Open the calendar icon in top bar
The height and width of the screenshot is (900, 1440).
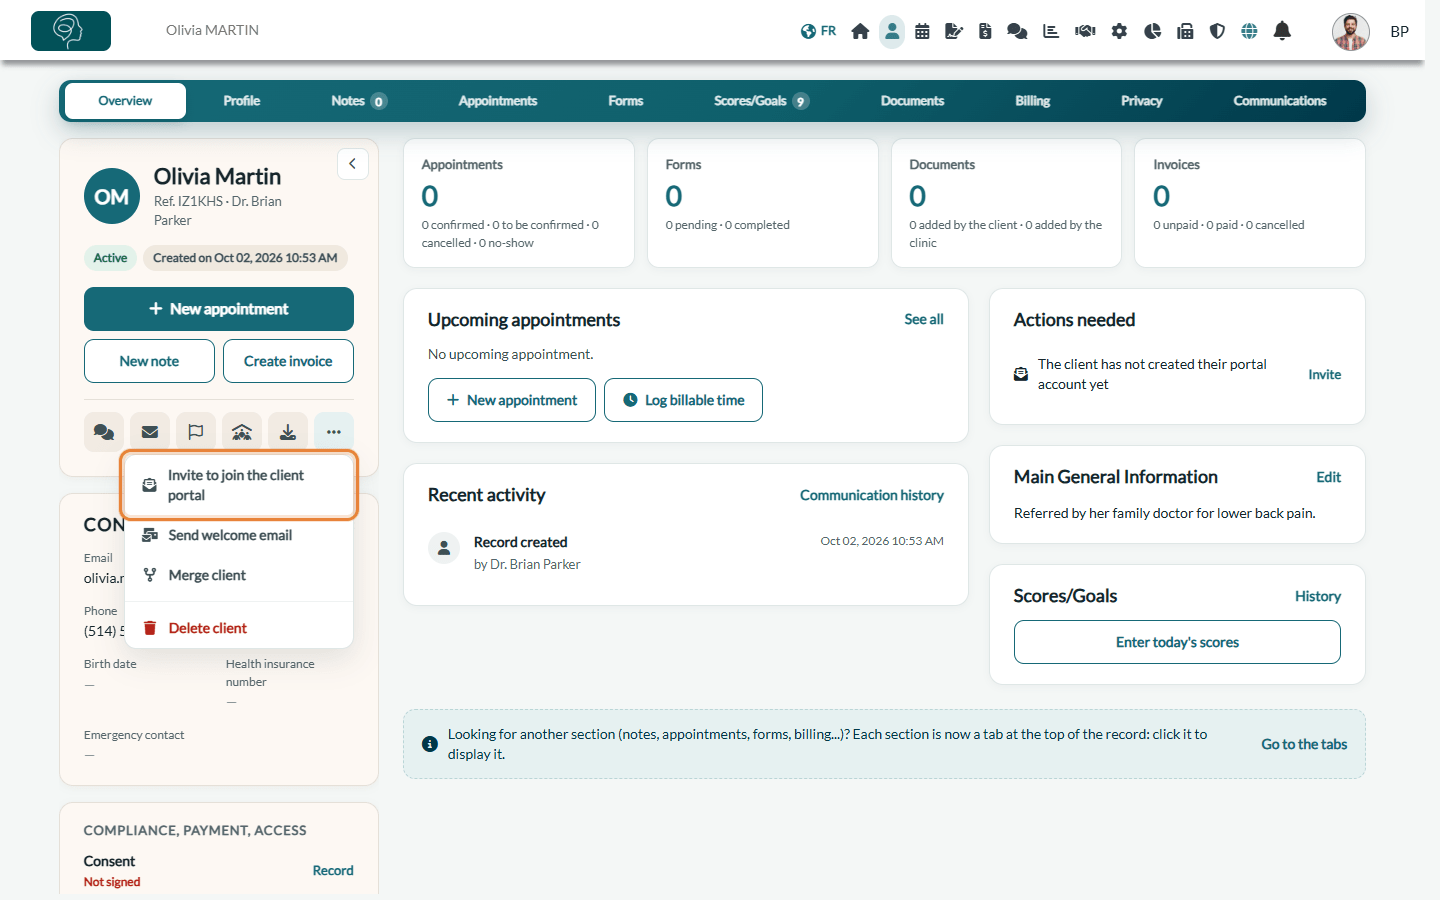coord(922,31)
